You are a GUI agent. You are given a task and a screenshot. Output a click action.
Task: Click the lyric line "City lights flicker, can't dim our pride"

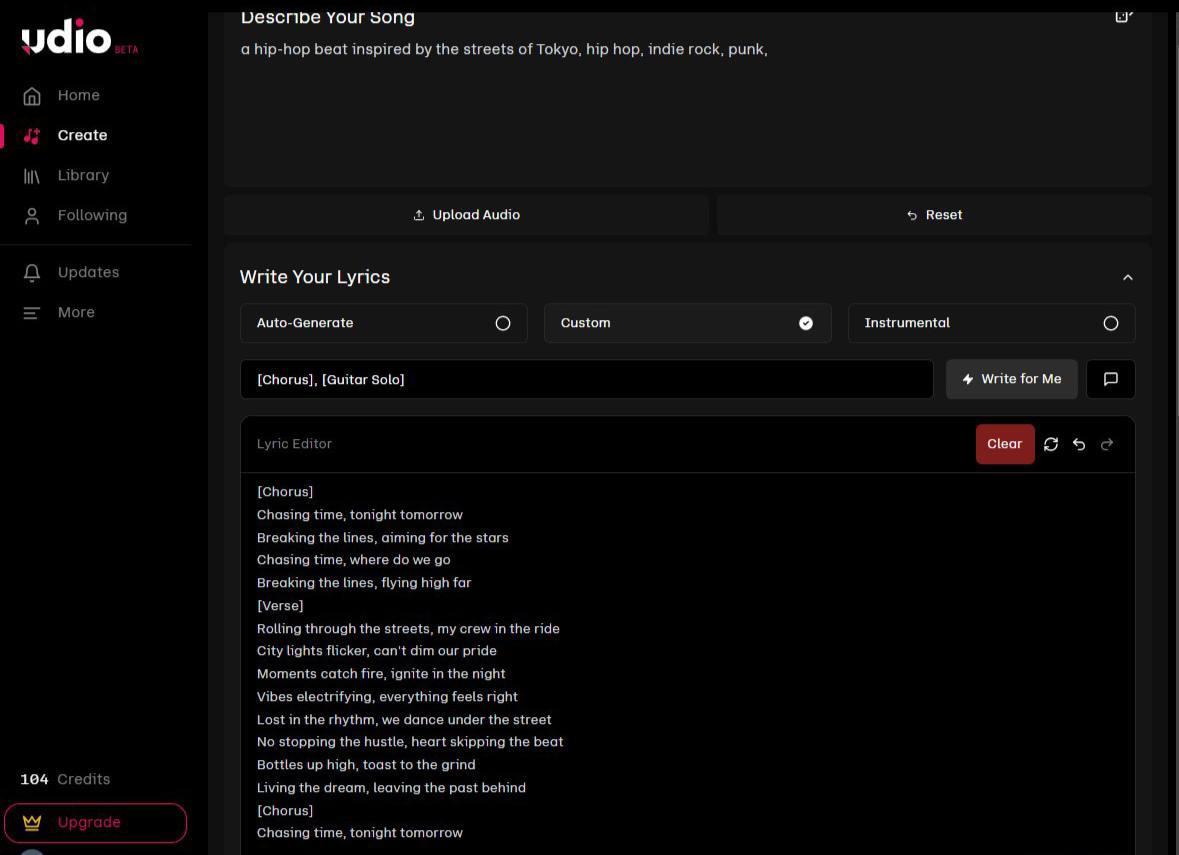tap(377, 651)
